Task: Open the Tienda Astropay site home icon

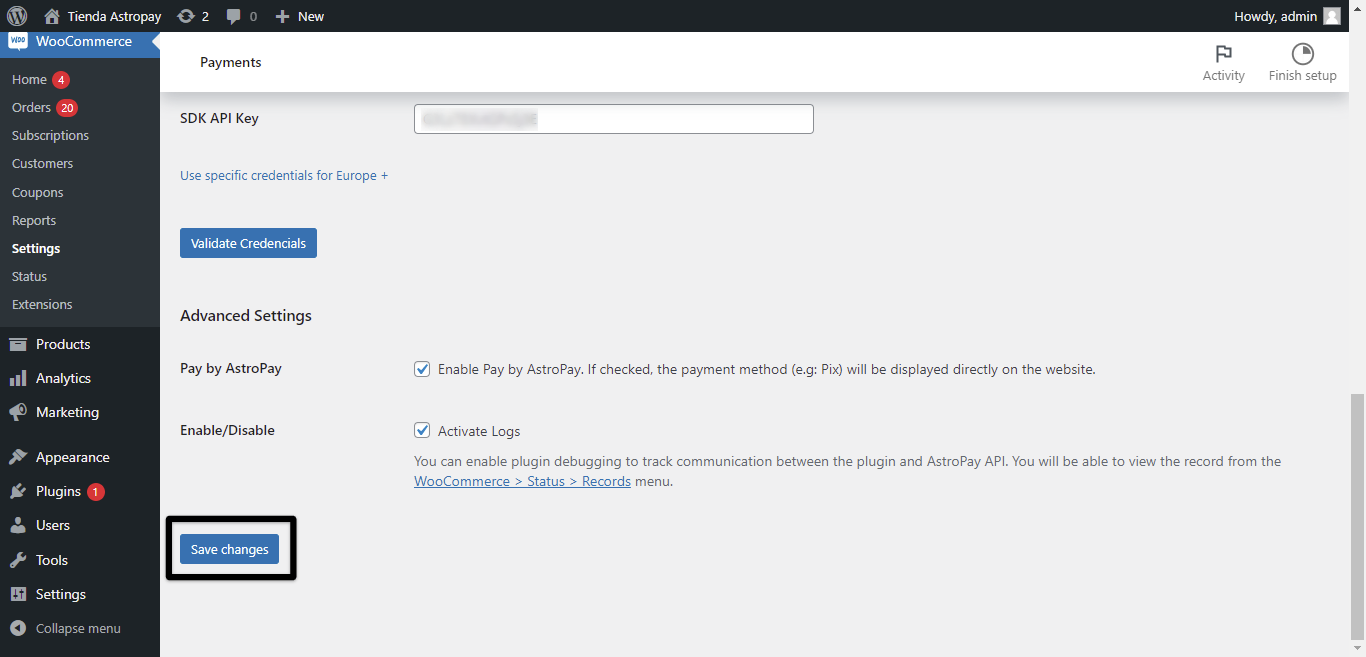Action: (52, 16)
